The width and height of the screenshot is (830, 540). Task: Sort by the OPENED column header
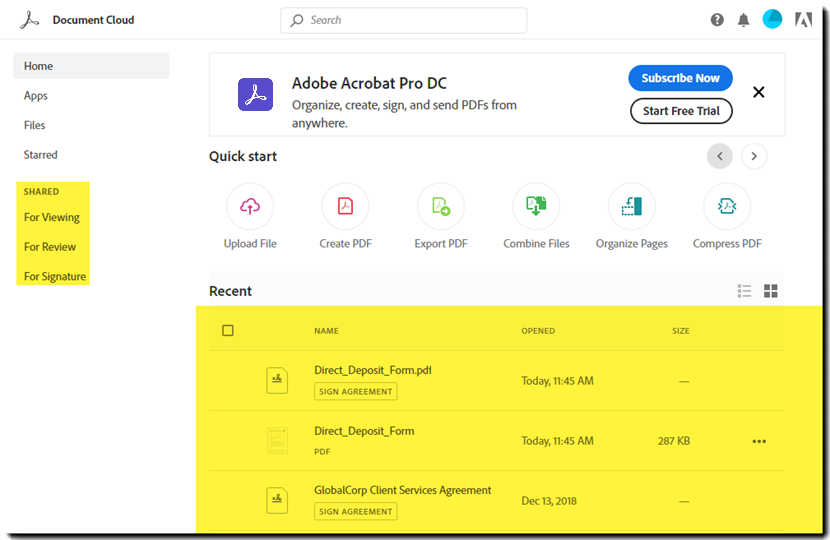pos(538,331)
